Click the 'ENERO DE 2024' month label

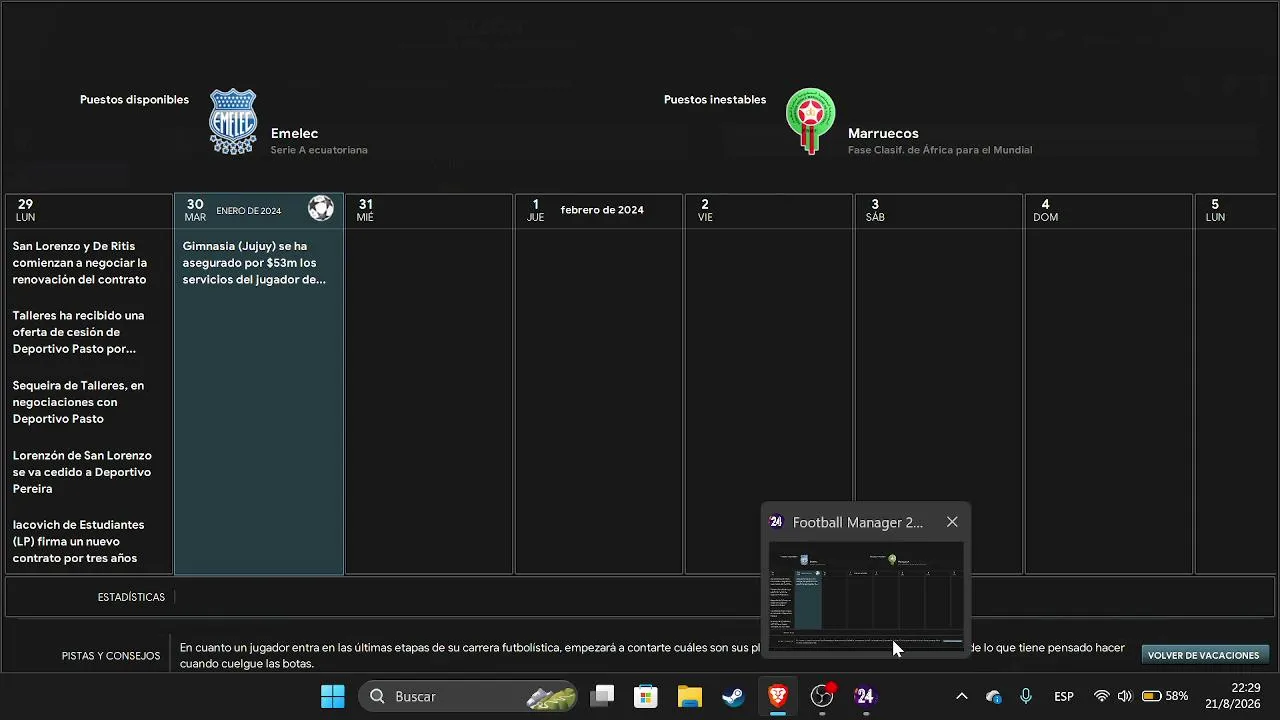tap(249, 211)
